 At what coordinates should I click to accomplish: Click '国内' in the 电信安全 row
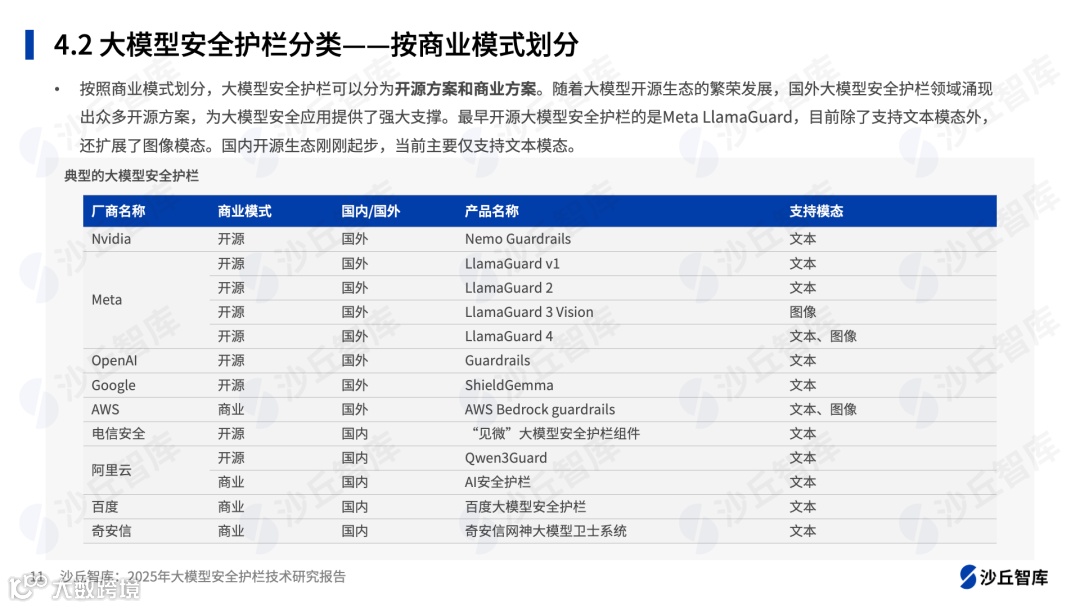(x=355, y=434)
